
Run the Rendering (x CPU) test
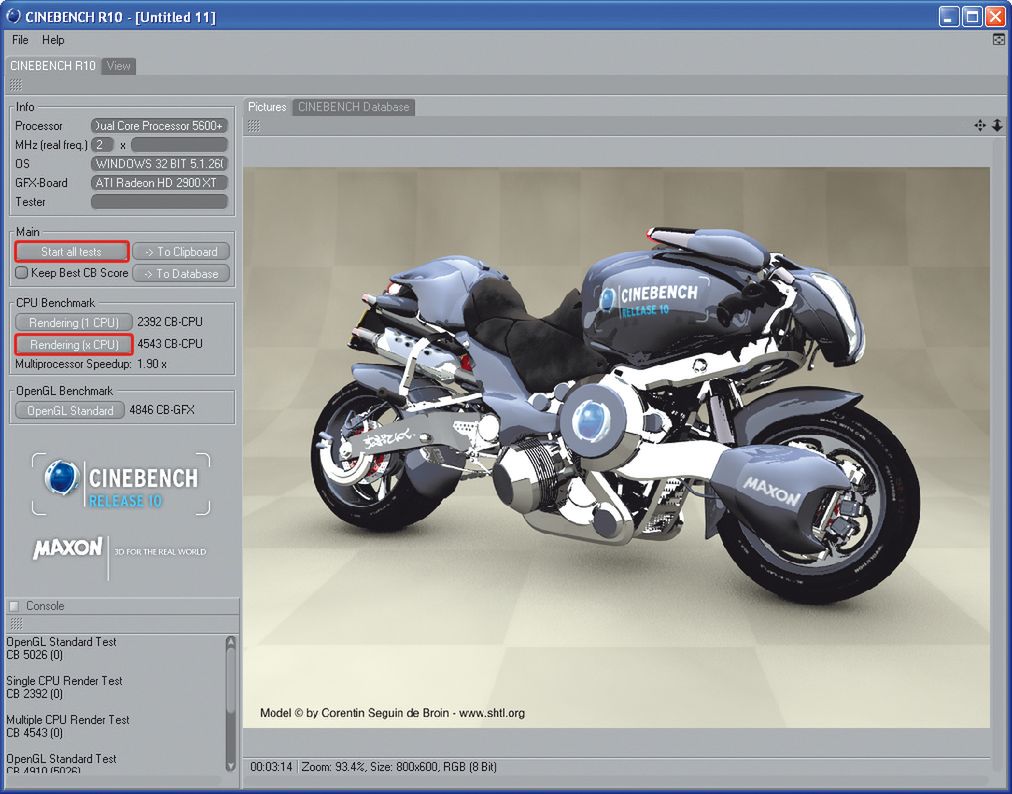click(74, 345)
